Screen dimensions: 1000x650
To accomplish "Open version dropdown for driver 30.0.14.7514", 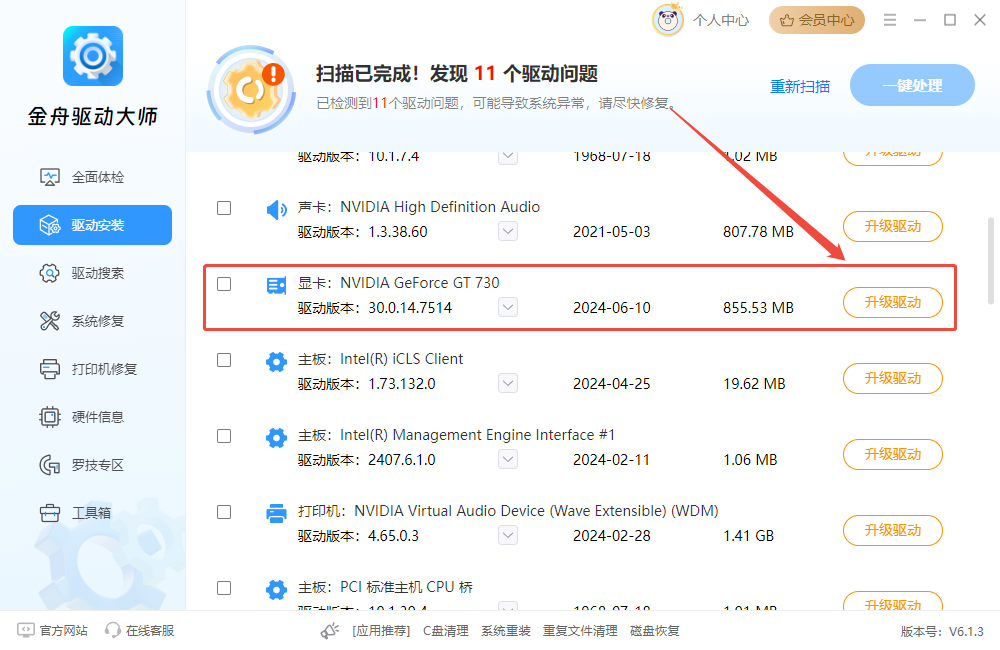I will (508, 307).
